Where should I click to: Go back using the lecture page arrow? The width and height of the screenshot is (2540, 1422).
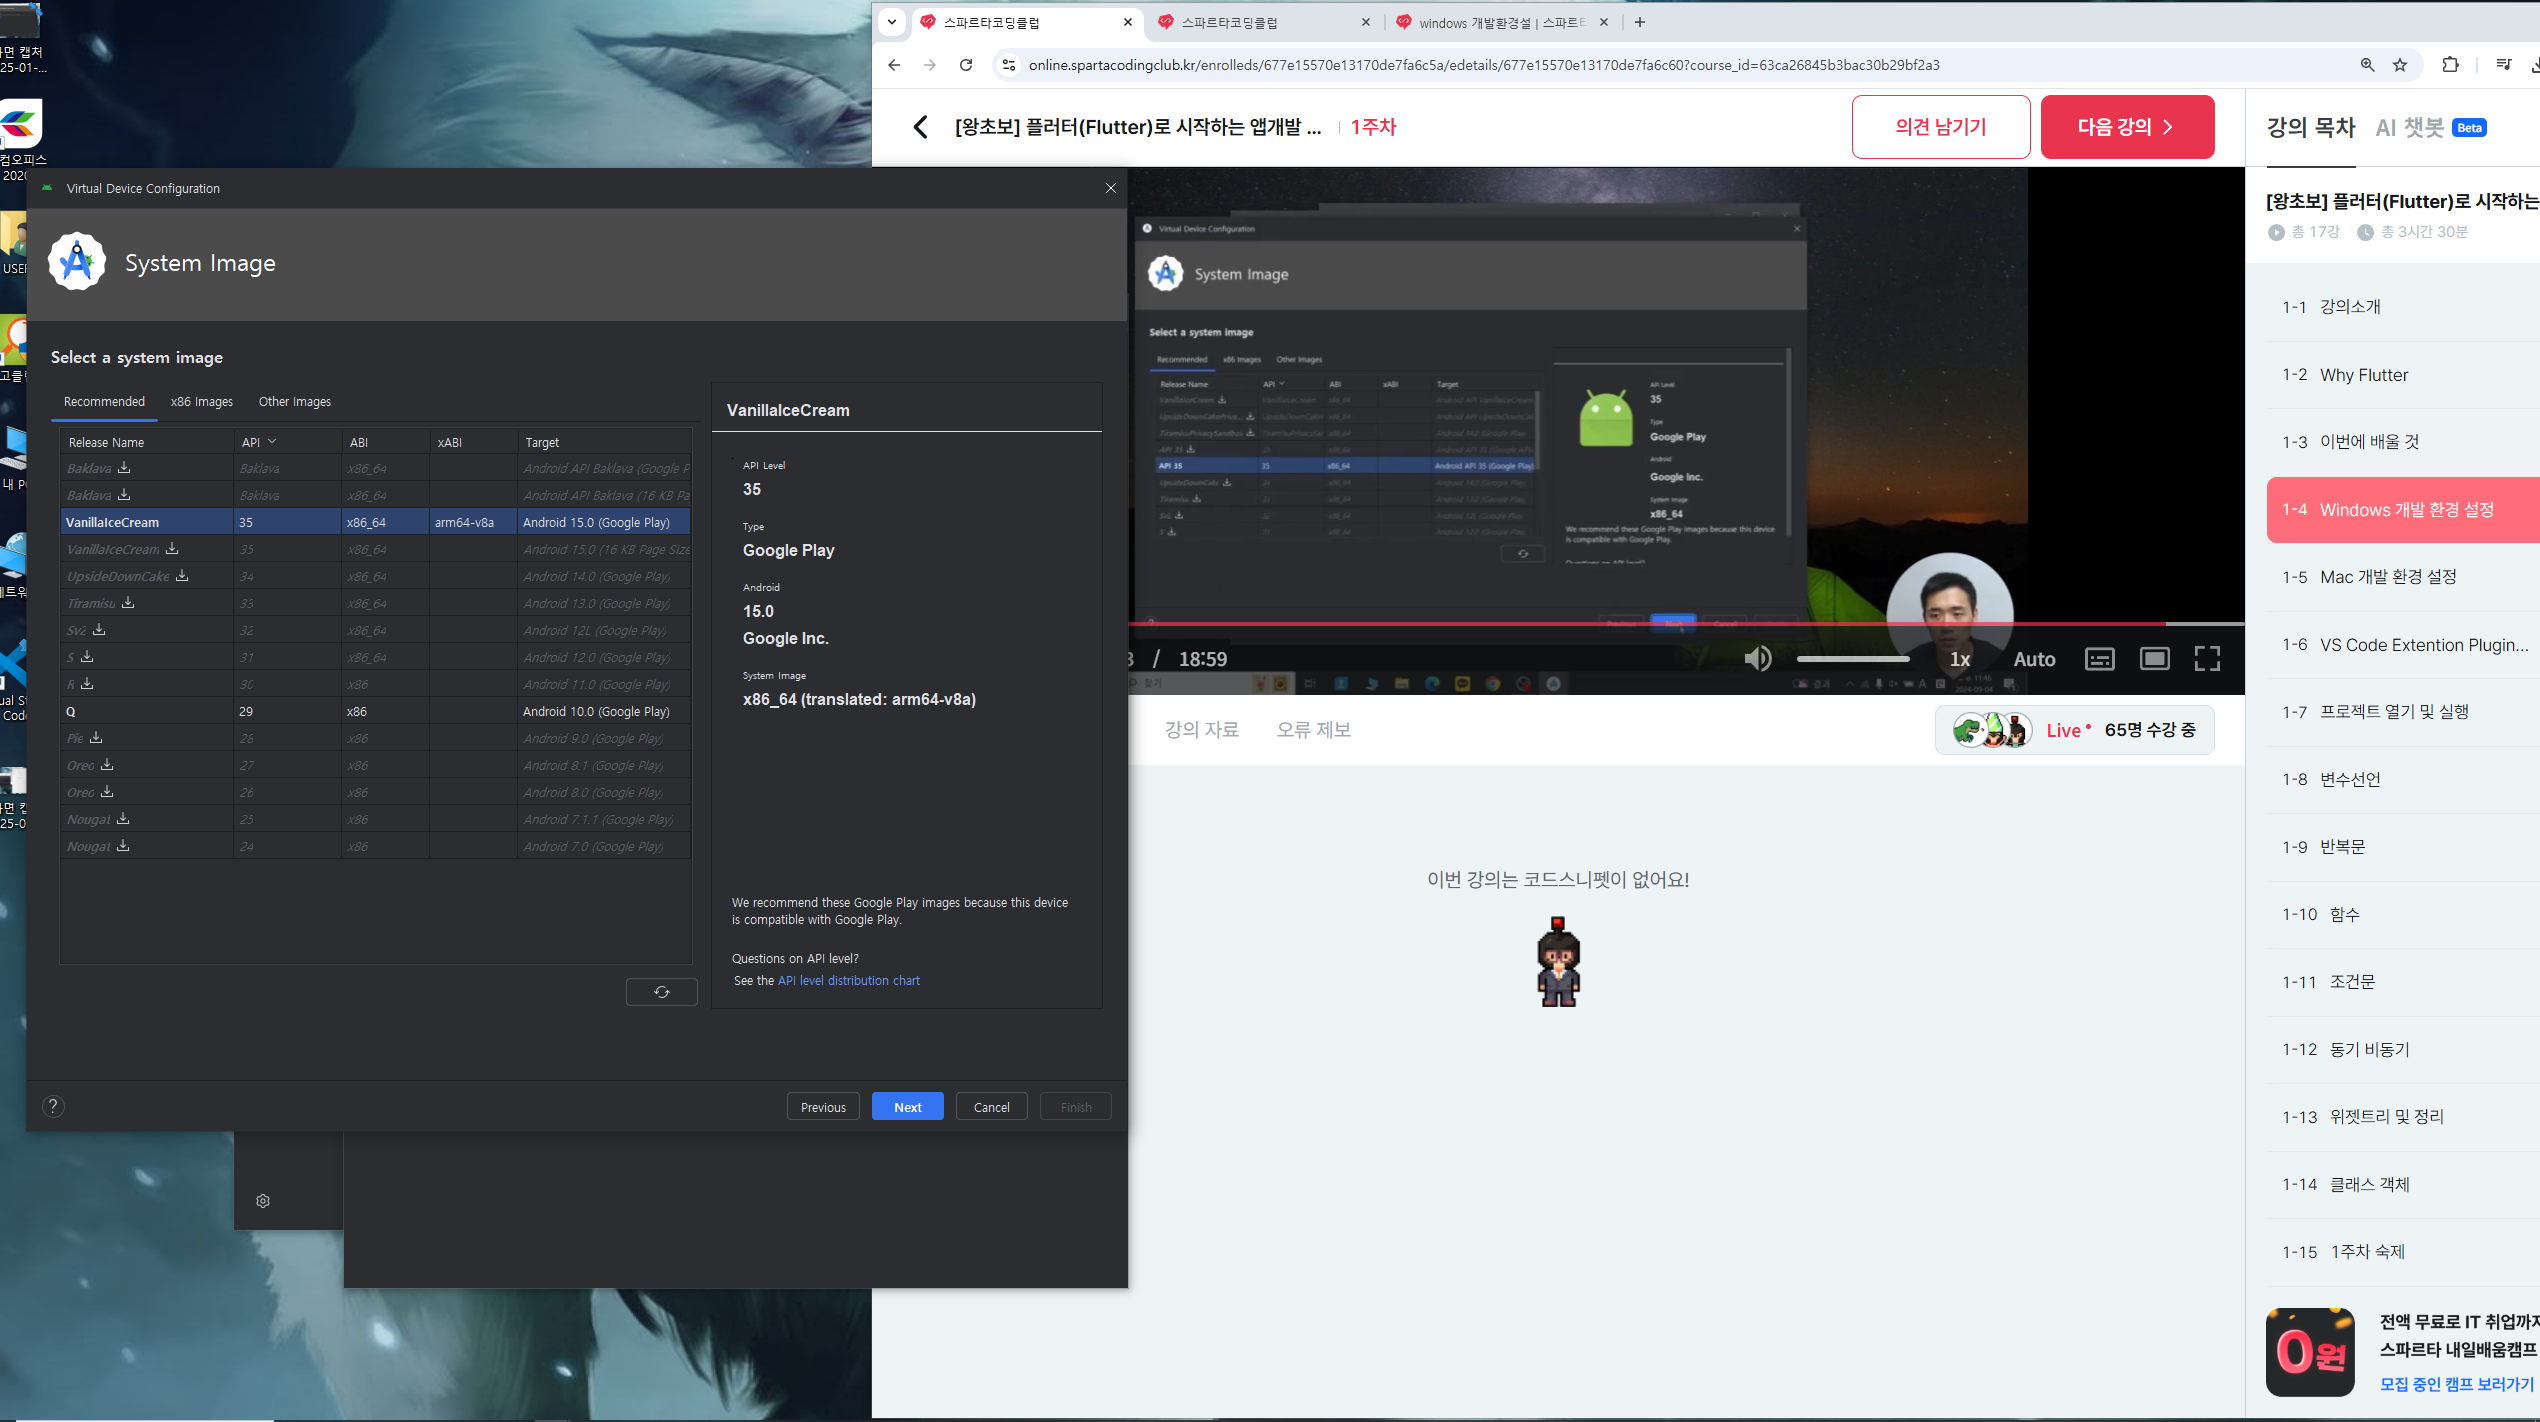(x=921, y=127)
